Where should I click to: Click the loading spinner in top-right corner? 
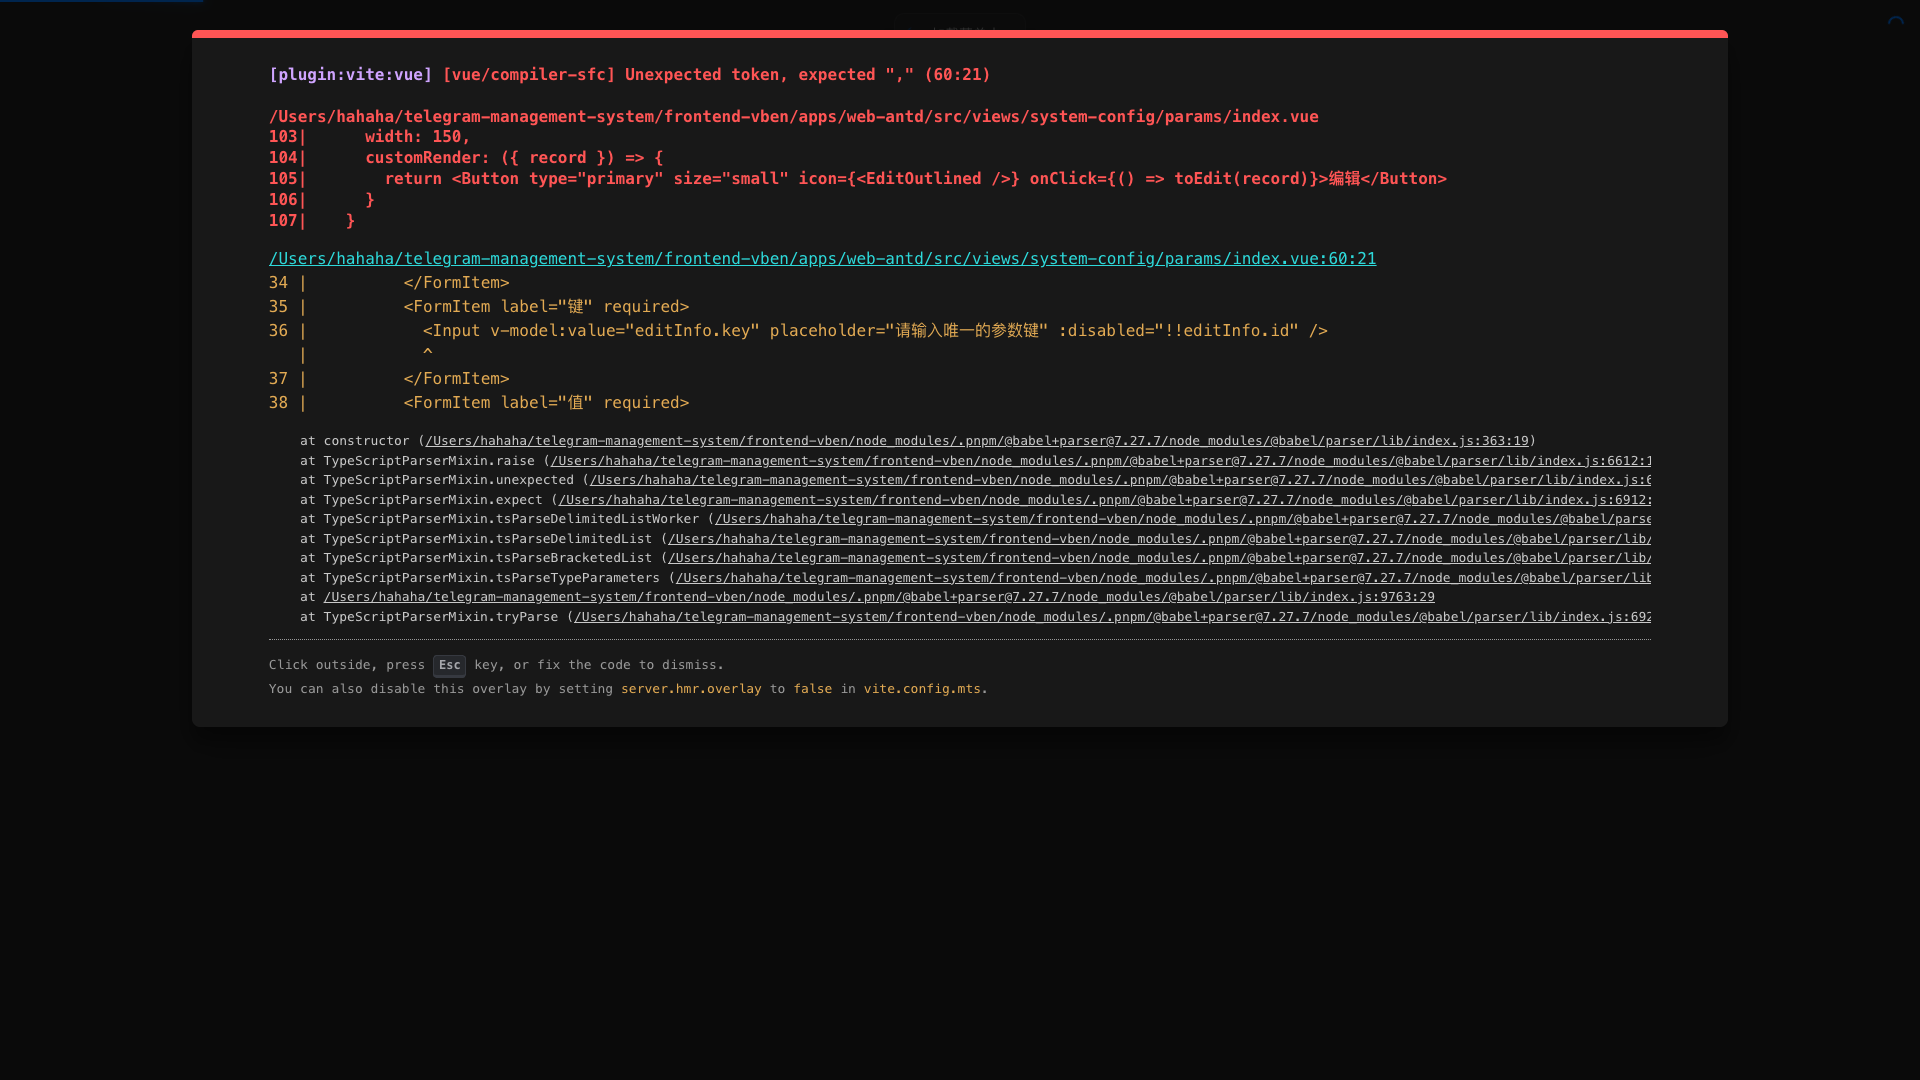click(1896, 22)
